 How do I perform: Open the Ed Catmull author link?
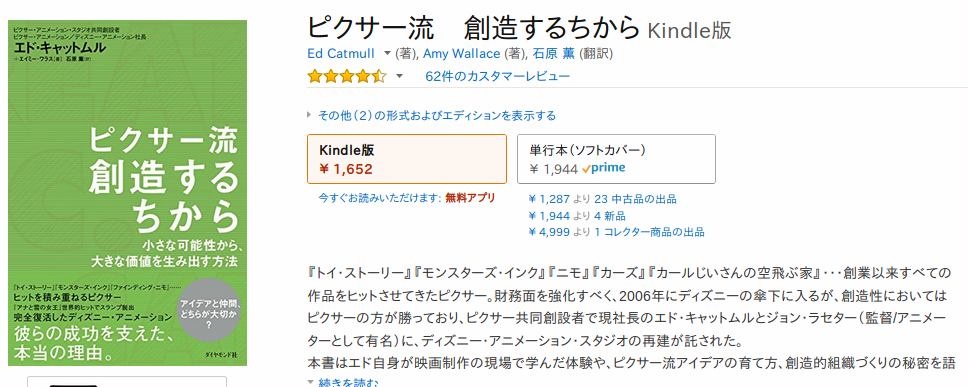point(341,54)
